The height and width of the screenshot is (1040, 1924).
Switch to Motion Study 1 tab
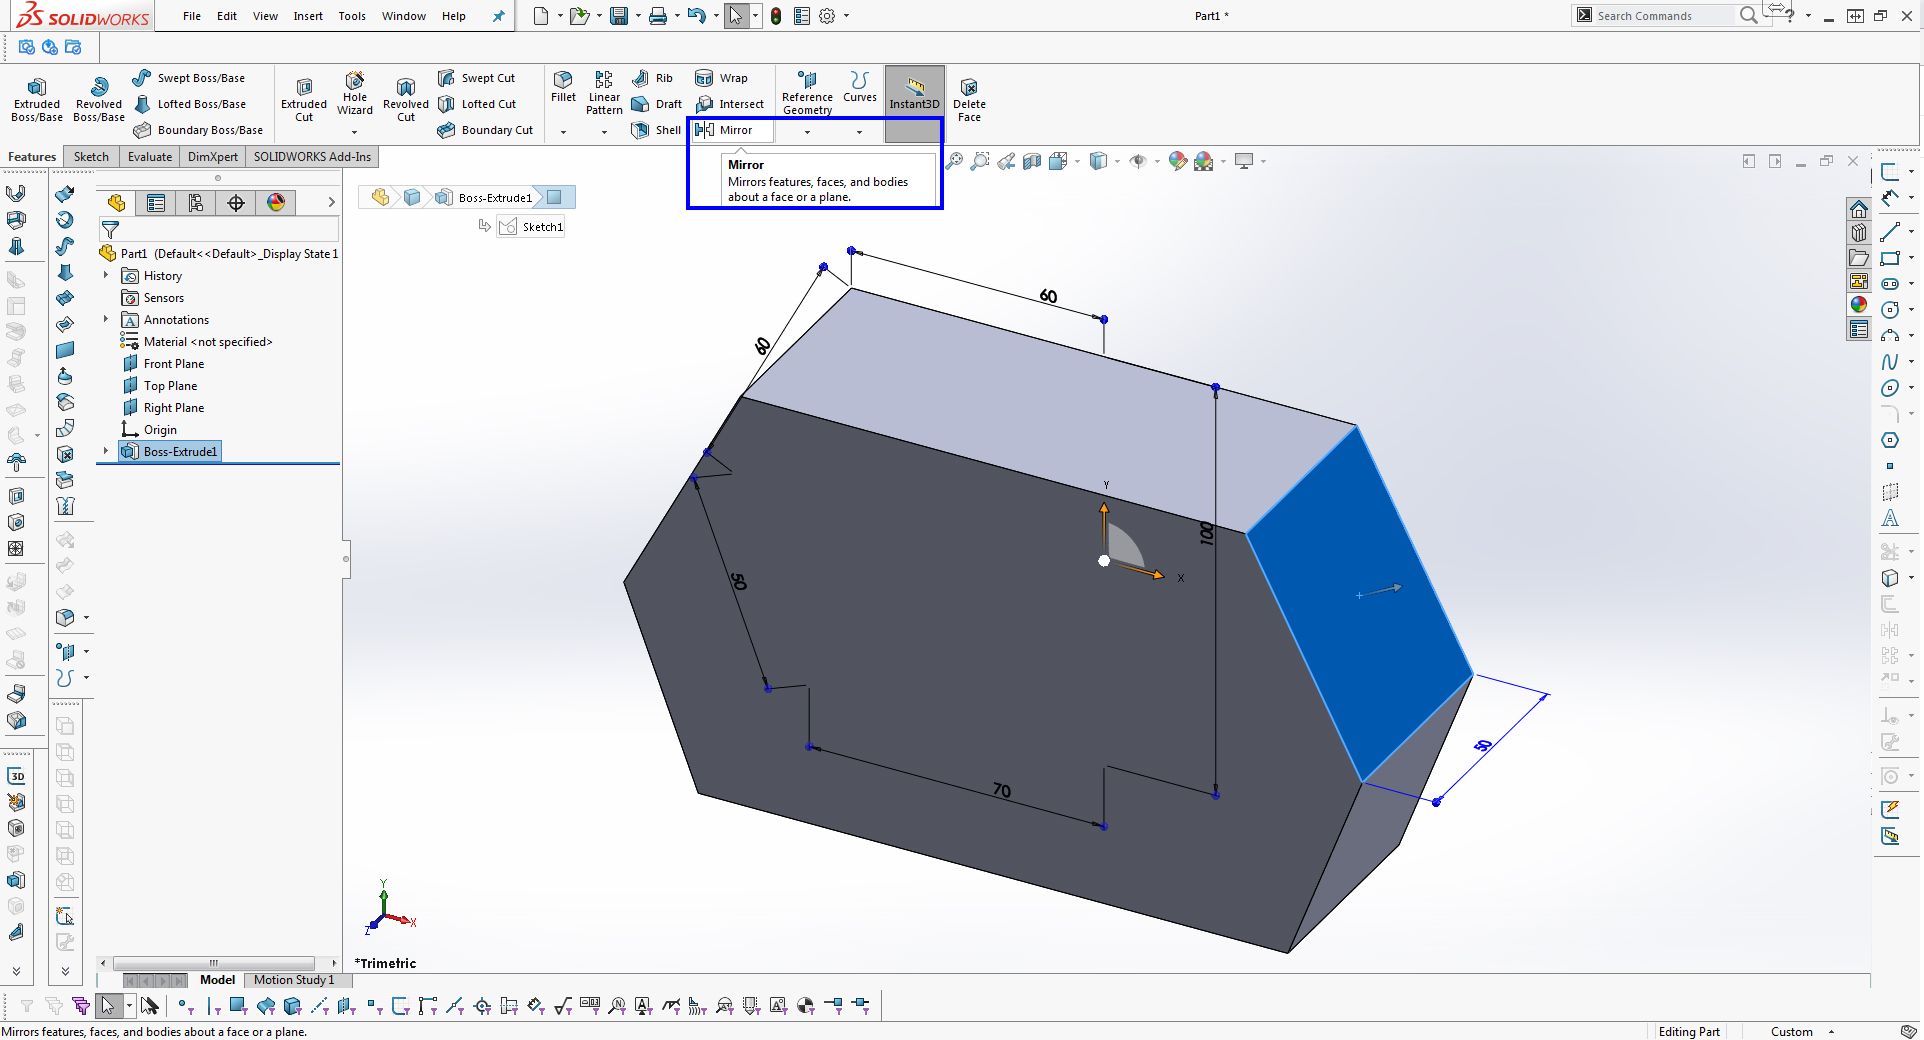pos(294,980)
